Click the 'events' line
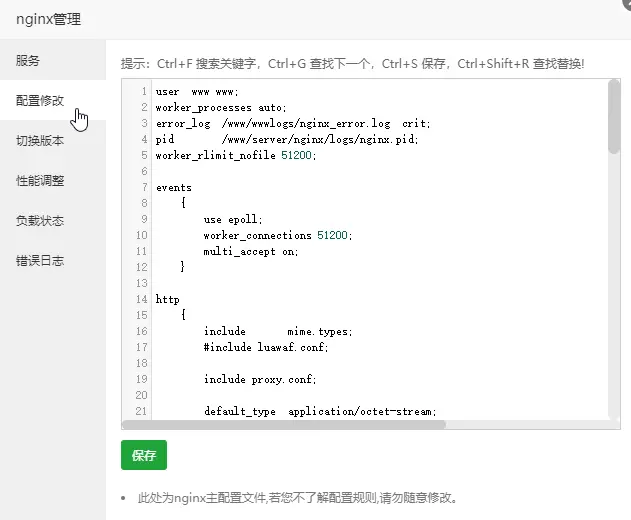Screen dimensions: 631x520 (x=174, y=188)
